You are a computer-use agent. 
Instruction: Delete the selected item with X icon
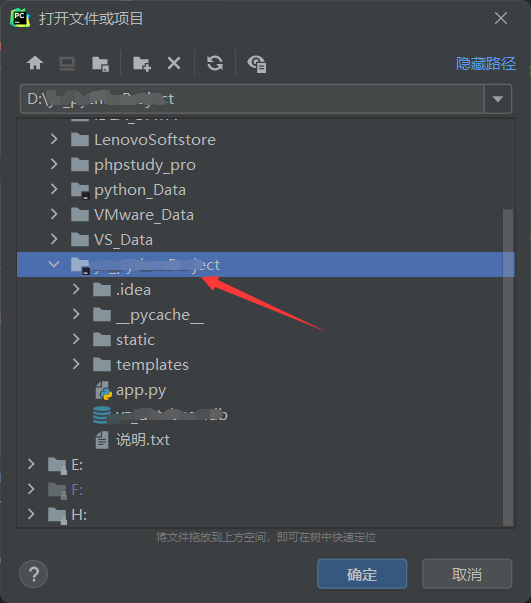pos(174,63)
